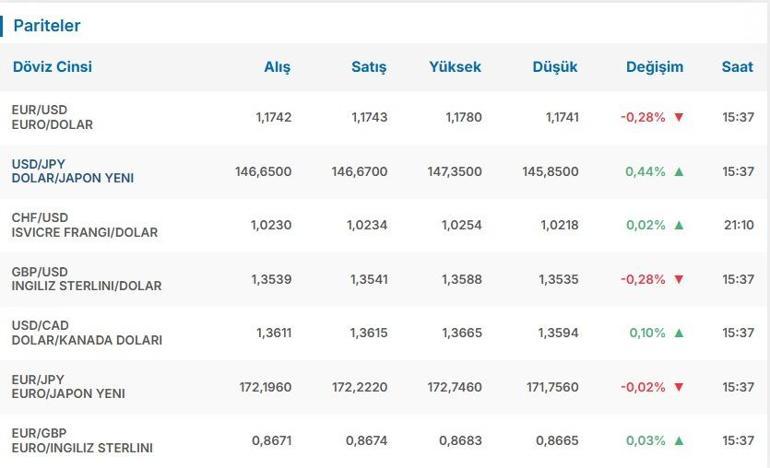Select the CHF/USD Isvicre Frangi/Dolar row
Image resolution: width=770 pixels, height=468 pixels.
click(x=385, y=225)
